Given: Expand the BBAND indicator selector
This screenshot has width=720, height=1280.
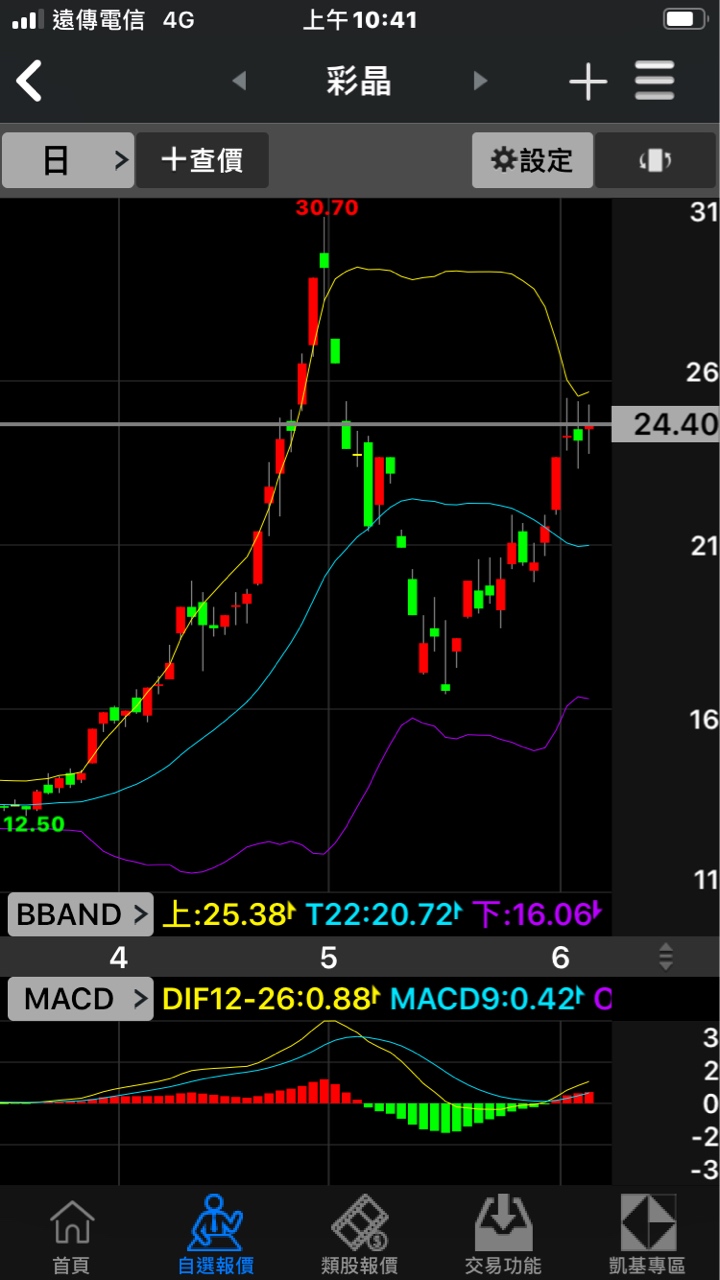Looking at the screenshot, I should (81, 914).
